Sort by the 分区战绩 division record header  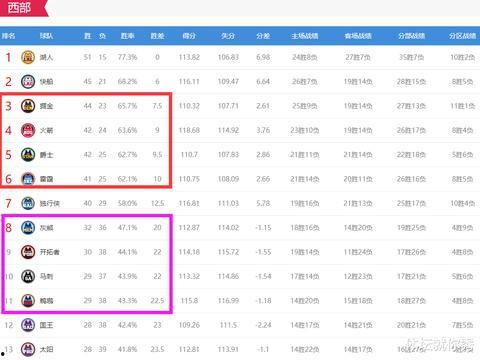[462, 36]
